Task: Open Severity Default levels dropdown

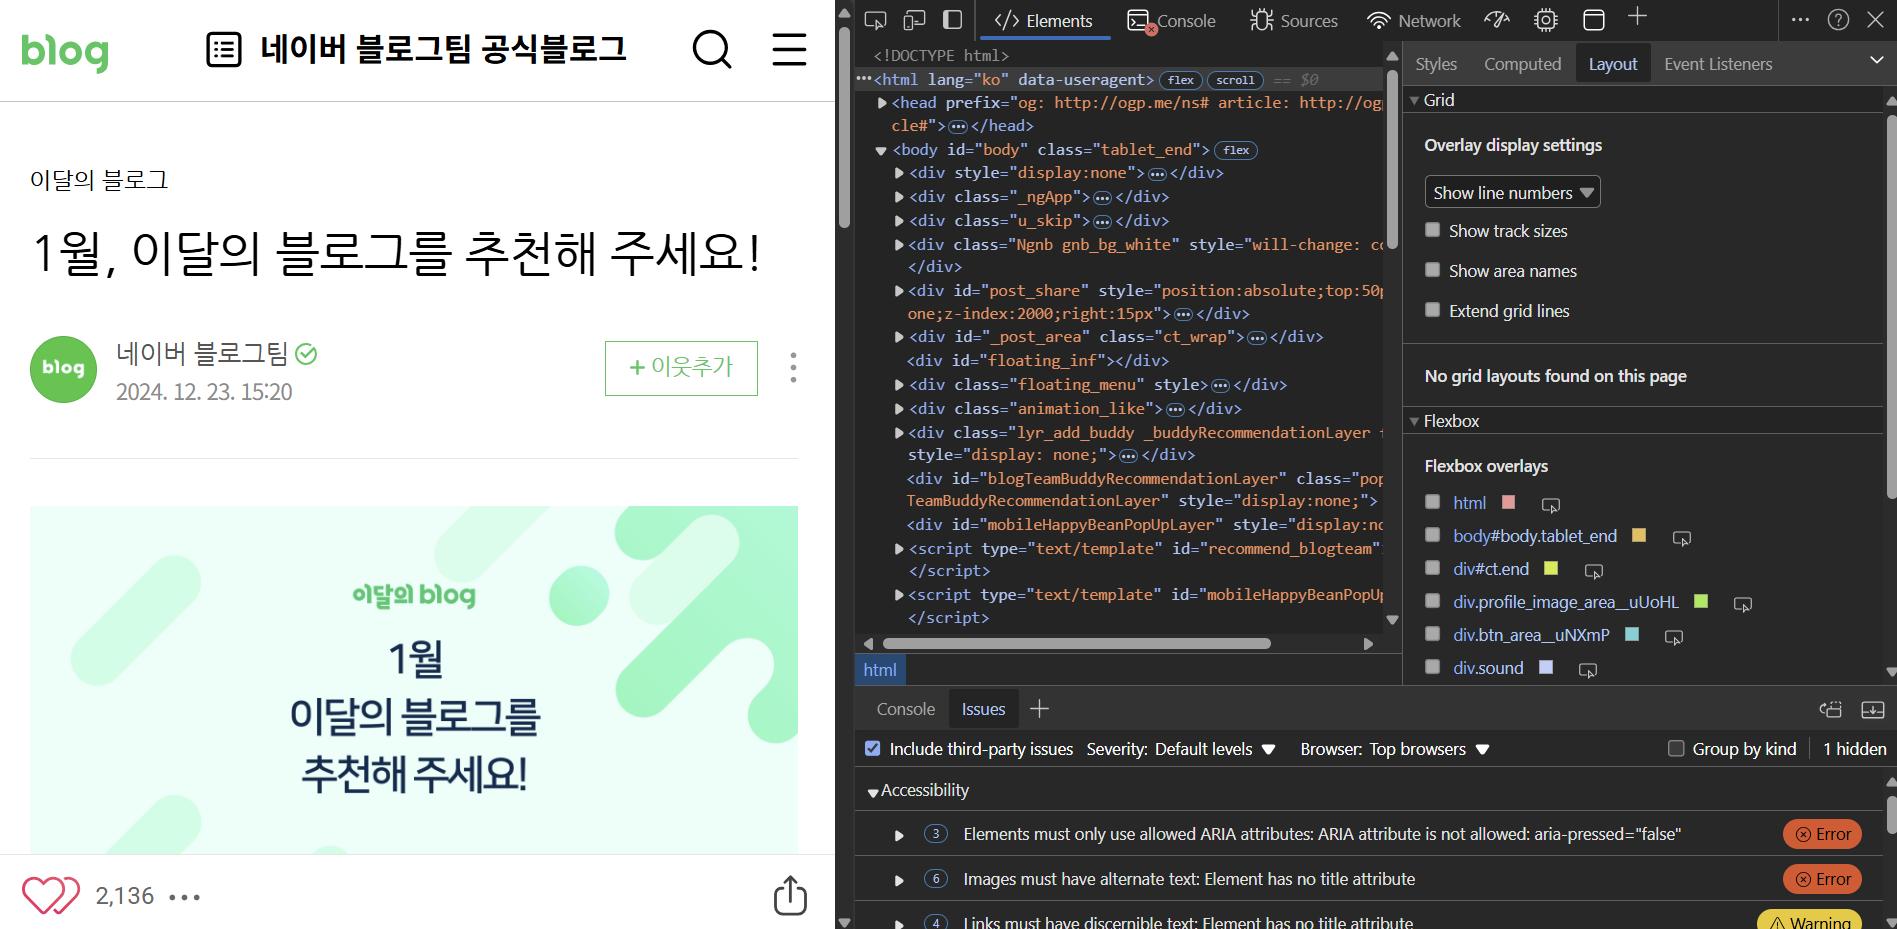Action: pyautogui.click(x=1215, y=749)
